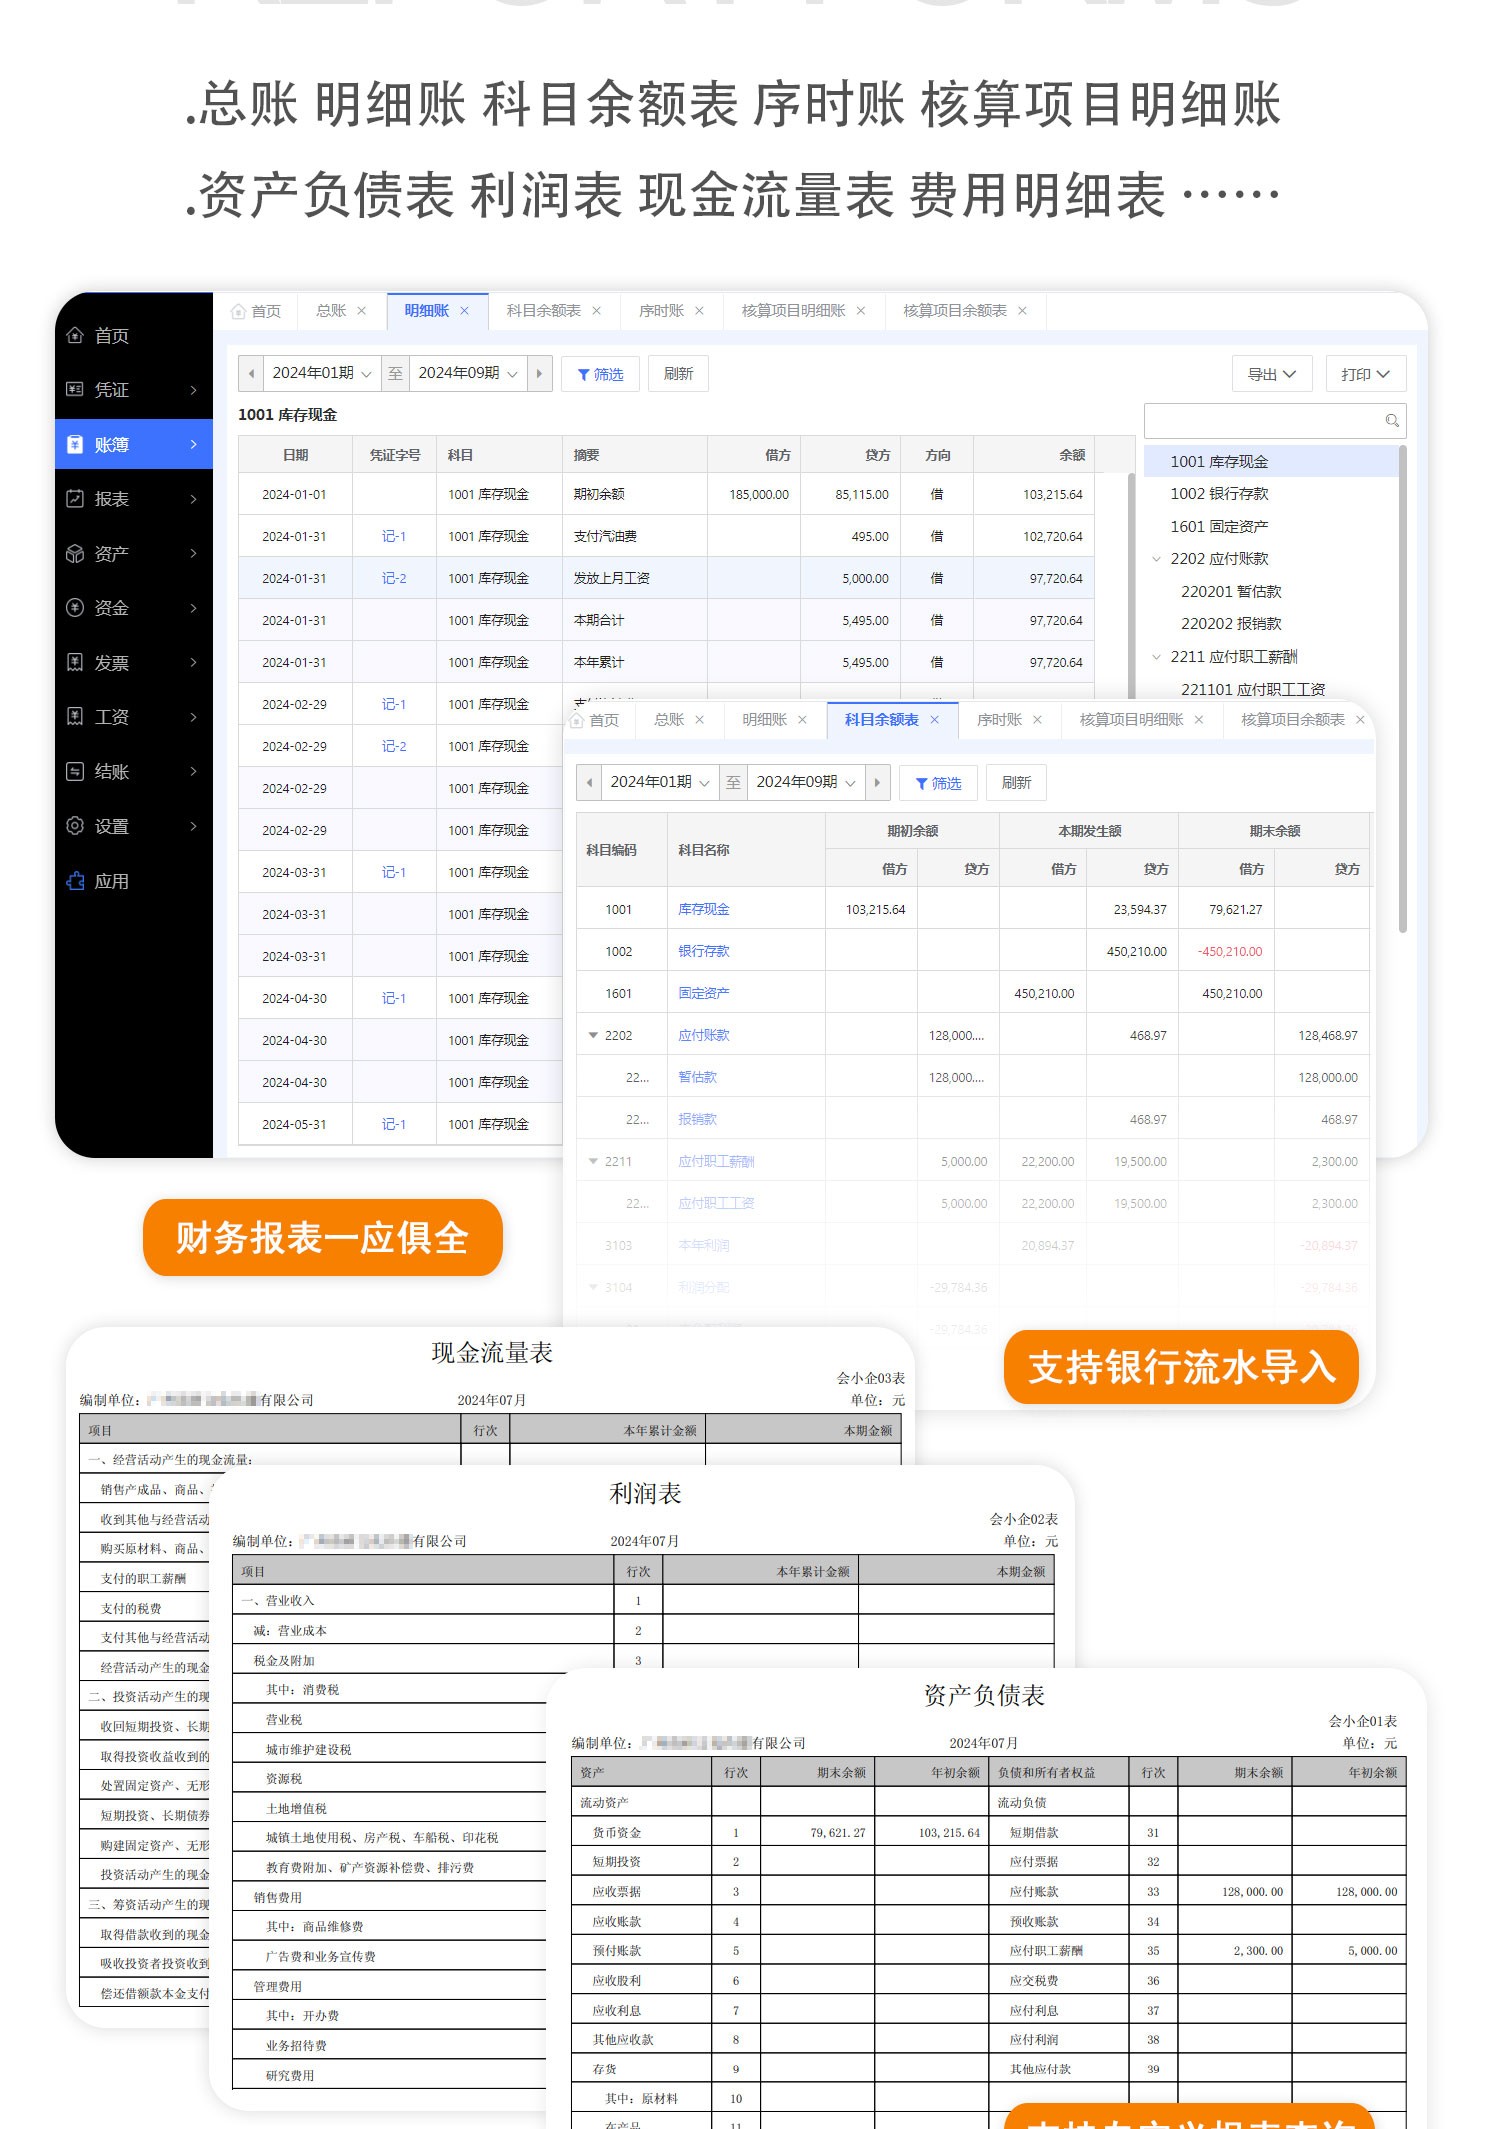
Task: Open the 2024年01期 start period dropdown
Action: click(322, 374)
